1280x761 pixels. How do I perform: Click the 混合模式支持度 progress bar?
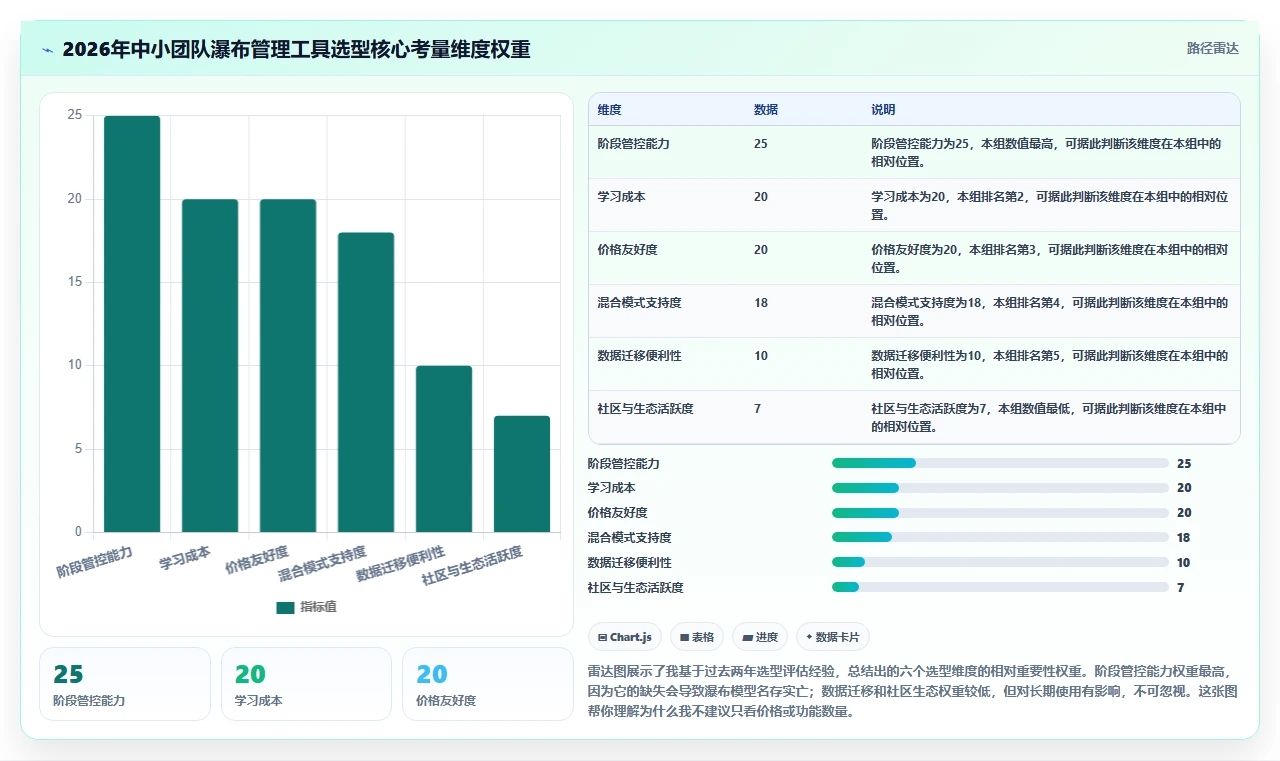(x=1000, y=537)
